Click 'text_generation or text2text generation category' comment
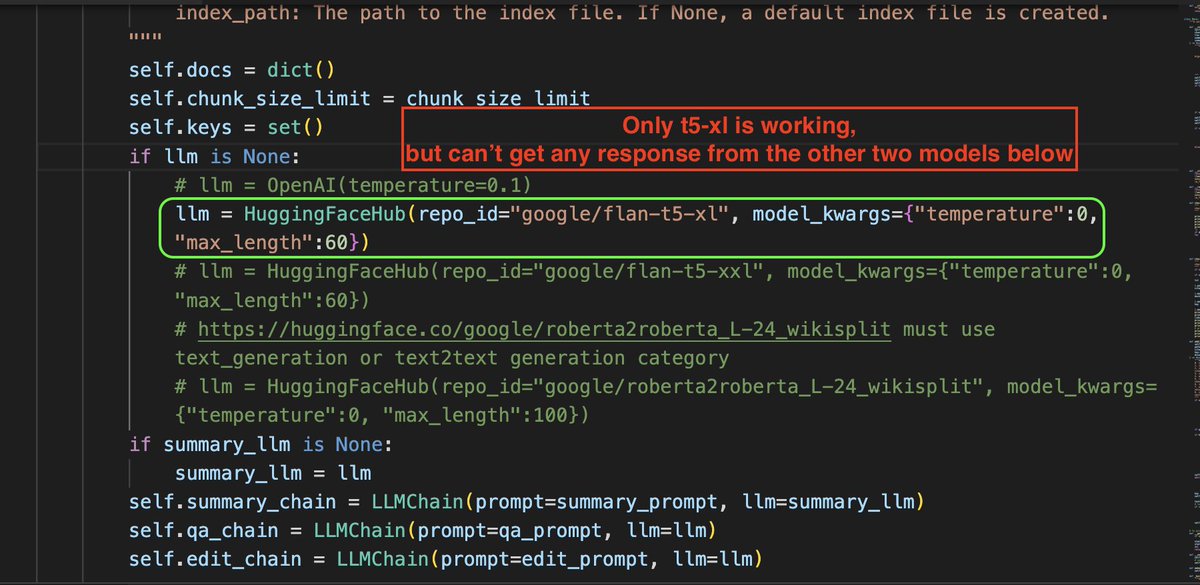1200x585 pixels. (452, 358)
